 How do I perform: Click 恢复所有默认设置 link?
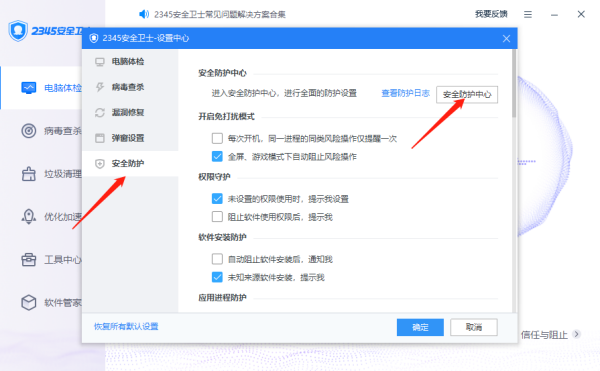(x=126, y=327)
